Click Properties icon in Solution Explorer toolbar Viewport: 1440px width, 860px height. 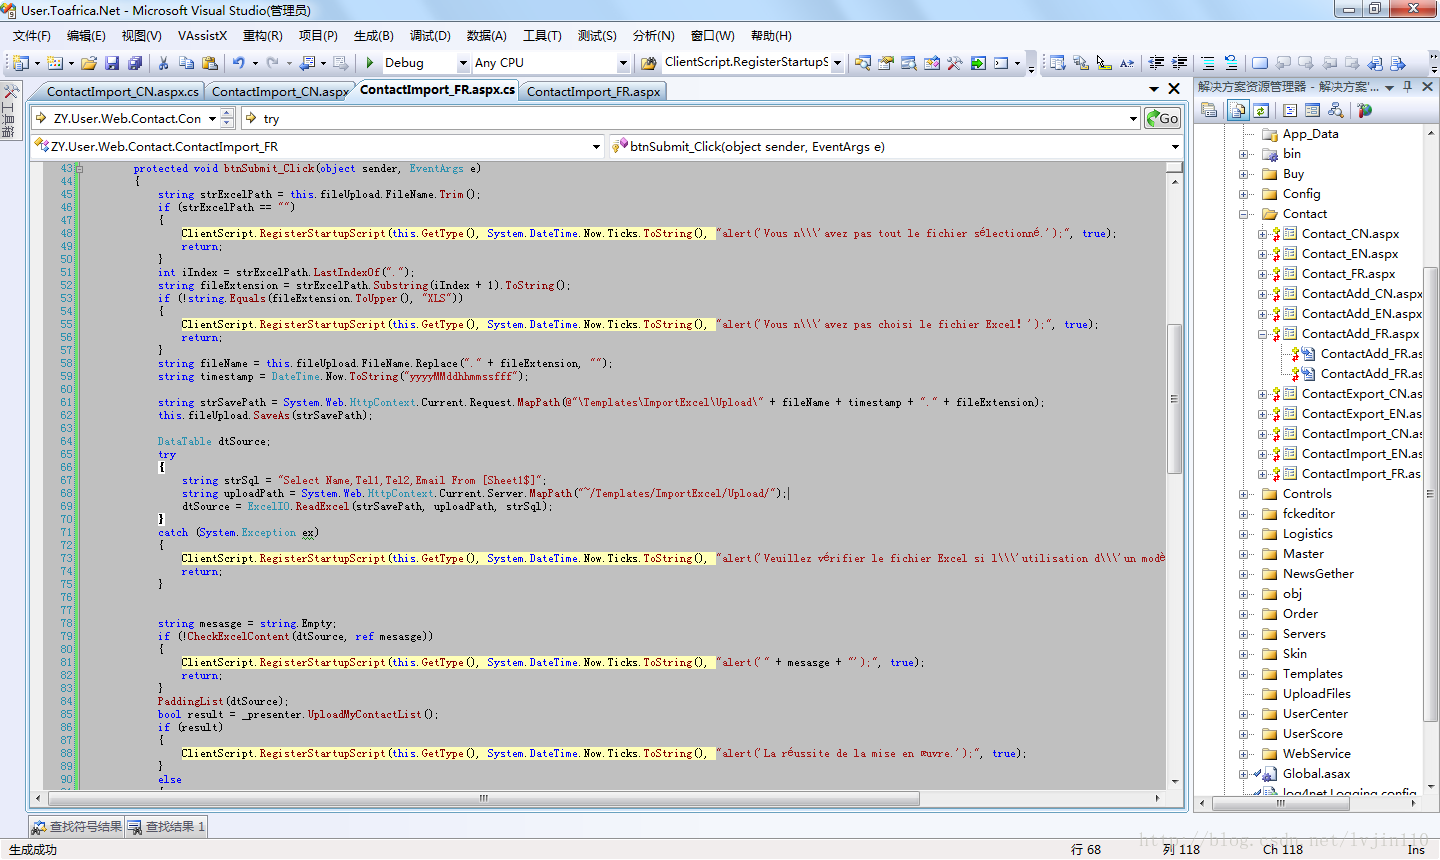click(x=1209, y=110)
